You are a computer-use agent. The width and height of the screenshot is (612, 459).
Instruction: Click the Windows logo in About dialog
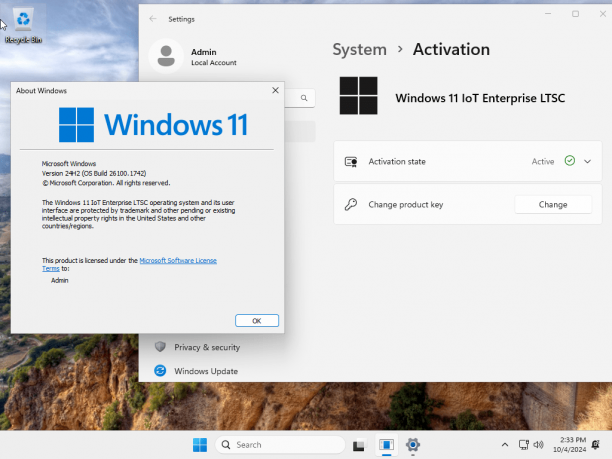(76, 125)
